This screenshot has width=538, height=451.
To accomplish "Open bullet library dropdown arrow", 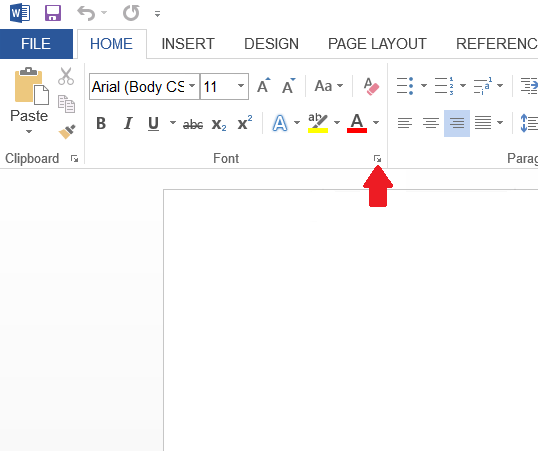I will click(424, 86).
